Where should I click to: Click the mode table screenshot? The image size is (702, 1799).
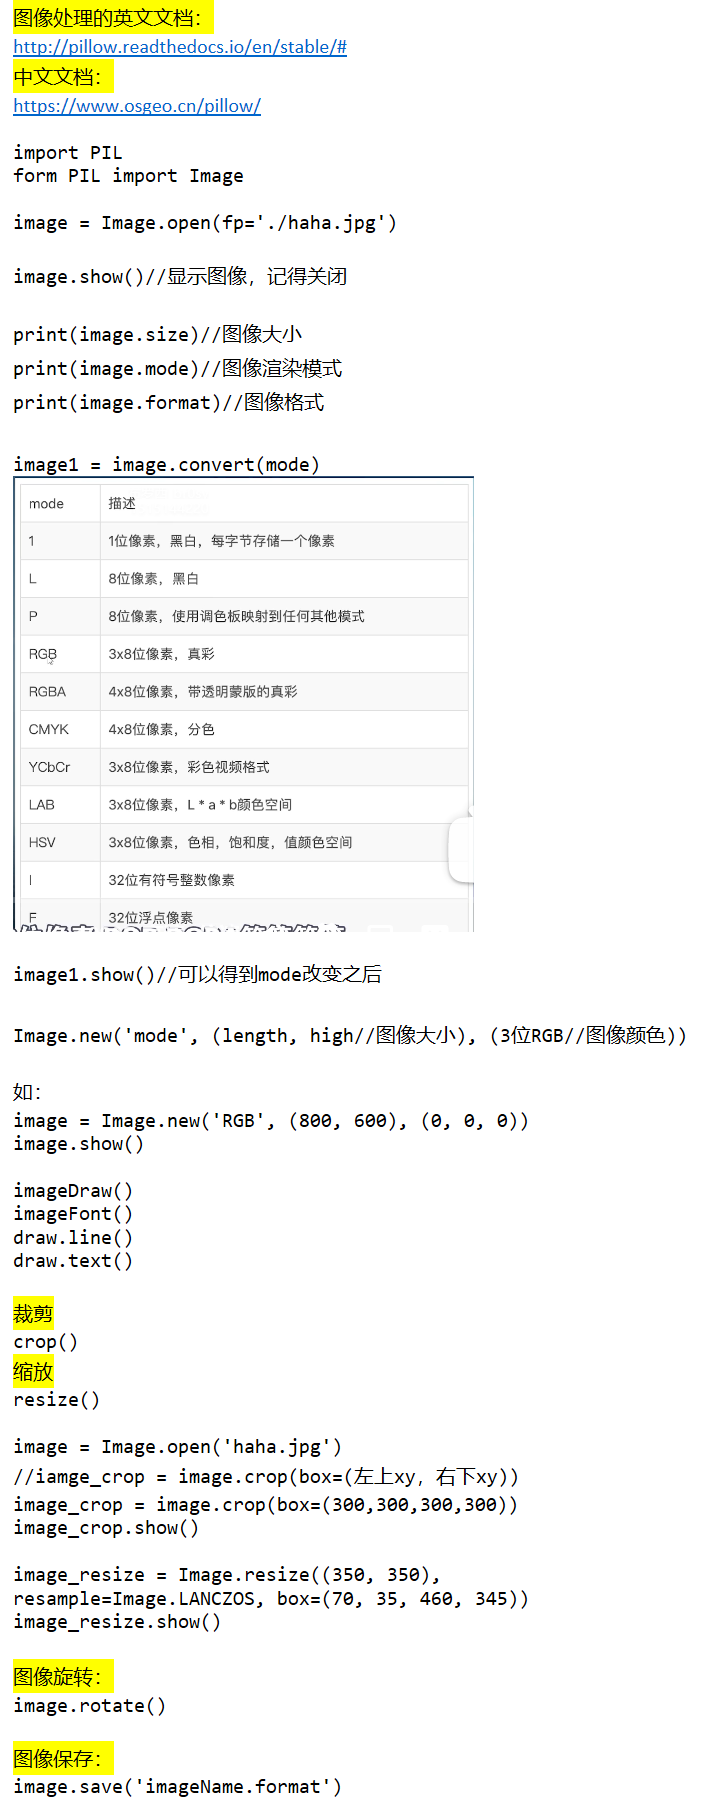point(243,705)
